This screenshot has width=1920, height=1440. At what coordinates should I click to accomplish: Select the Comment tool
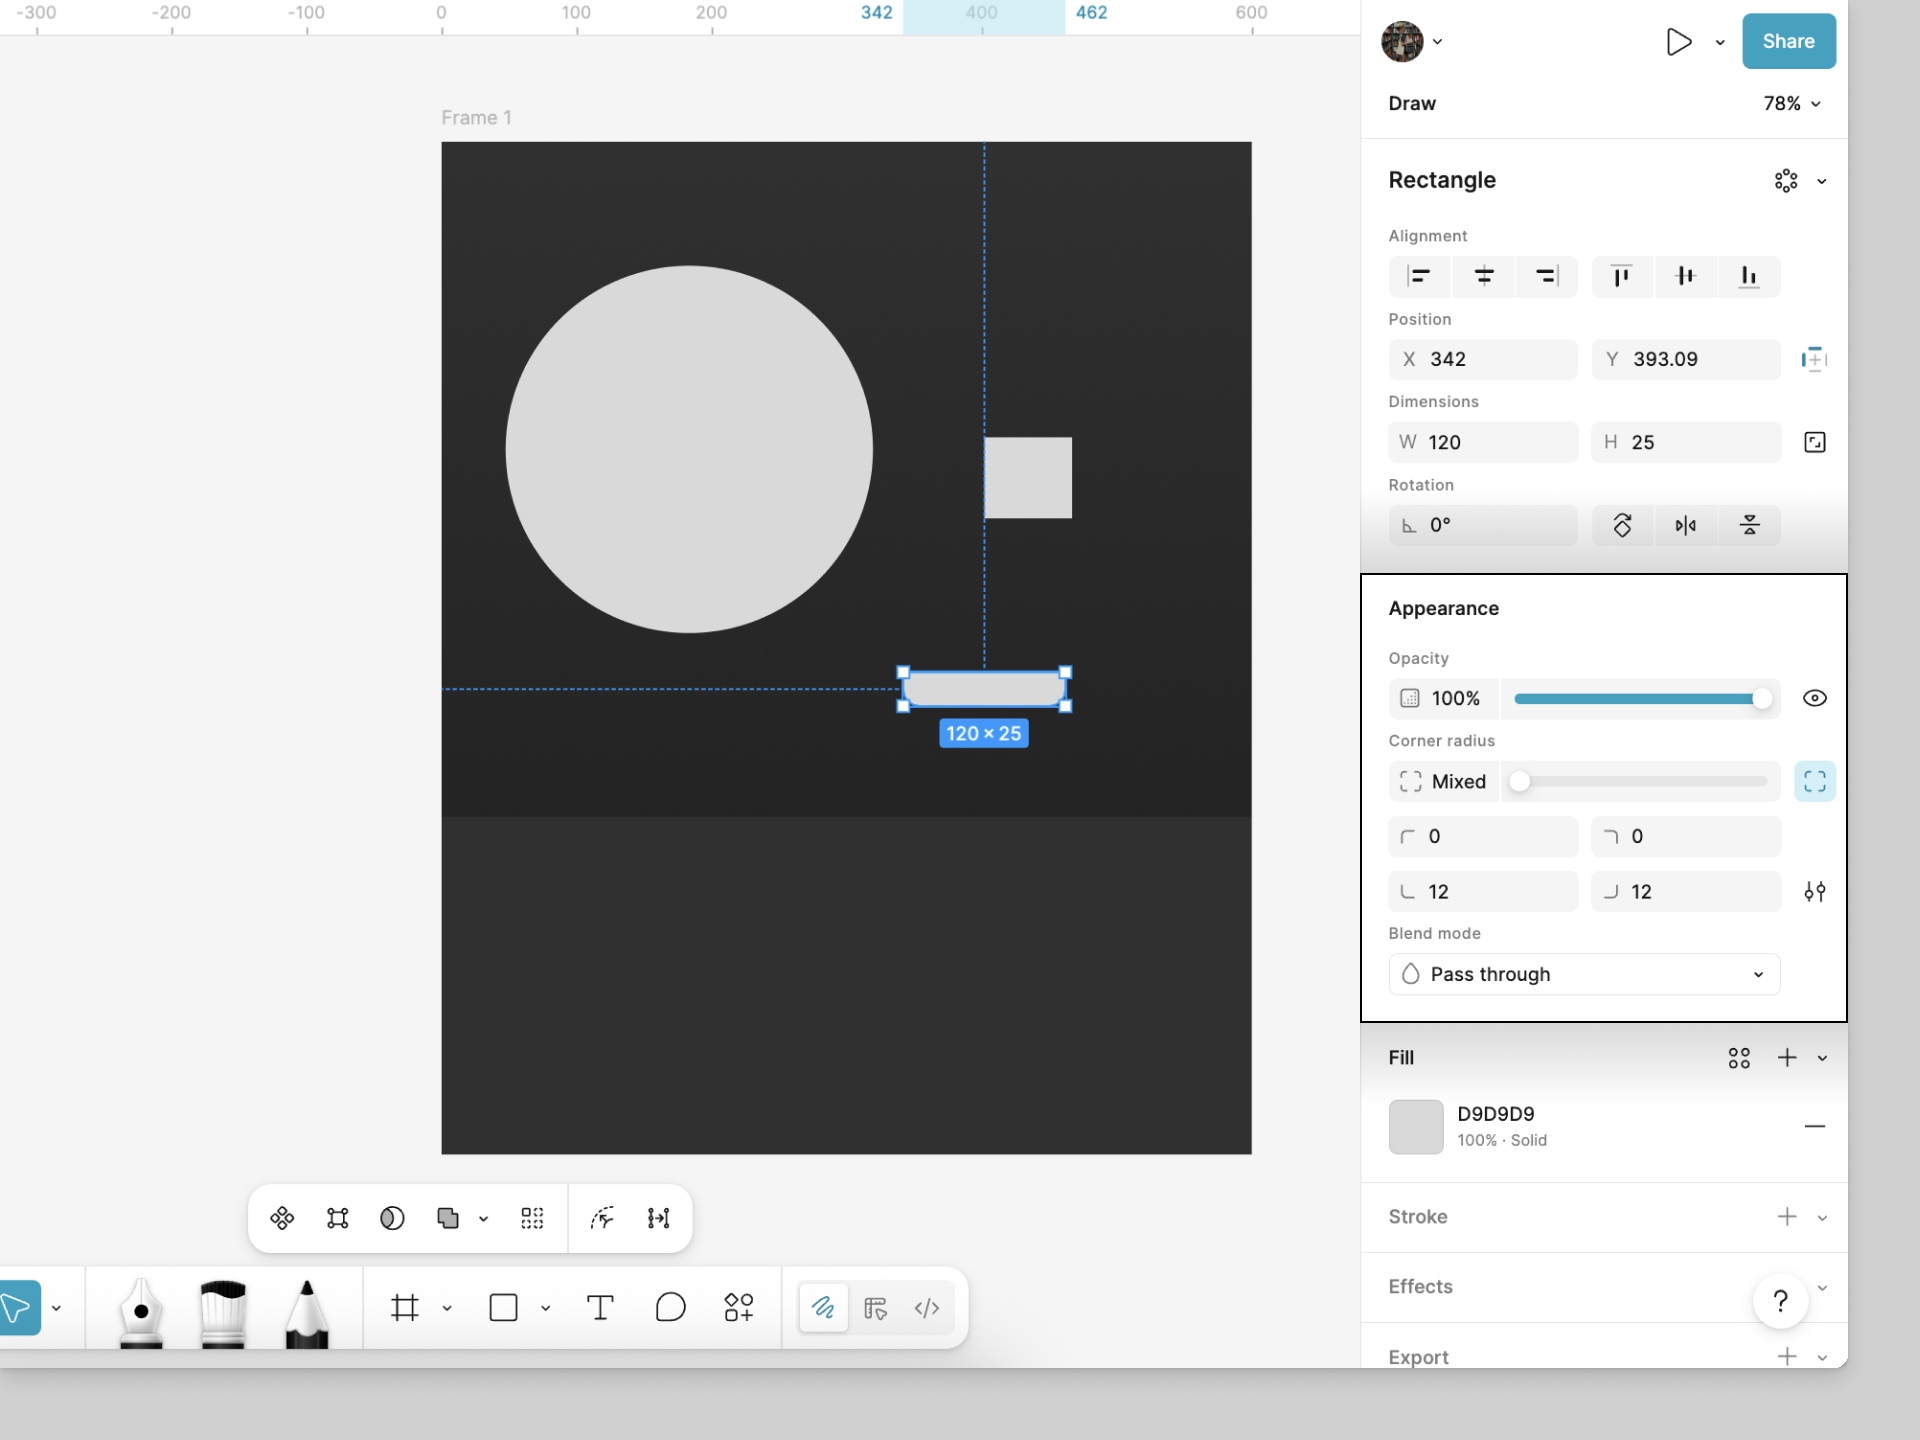[x=670, y=1308]
